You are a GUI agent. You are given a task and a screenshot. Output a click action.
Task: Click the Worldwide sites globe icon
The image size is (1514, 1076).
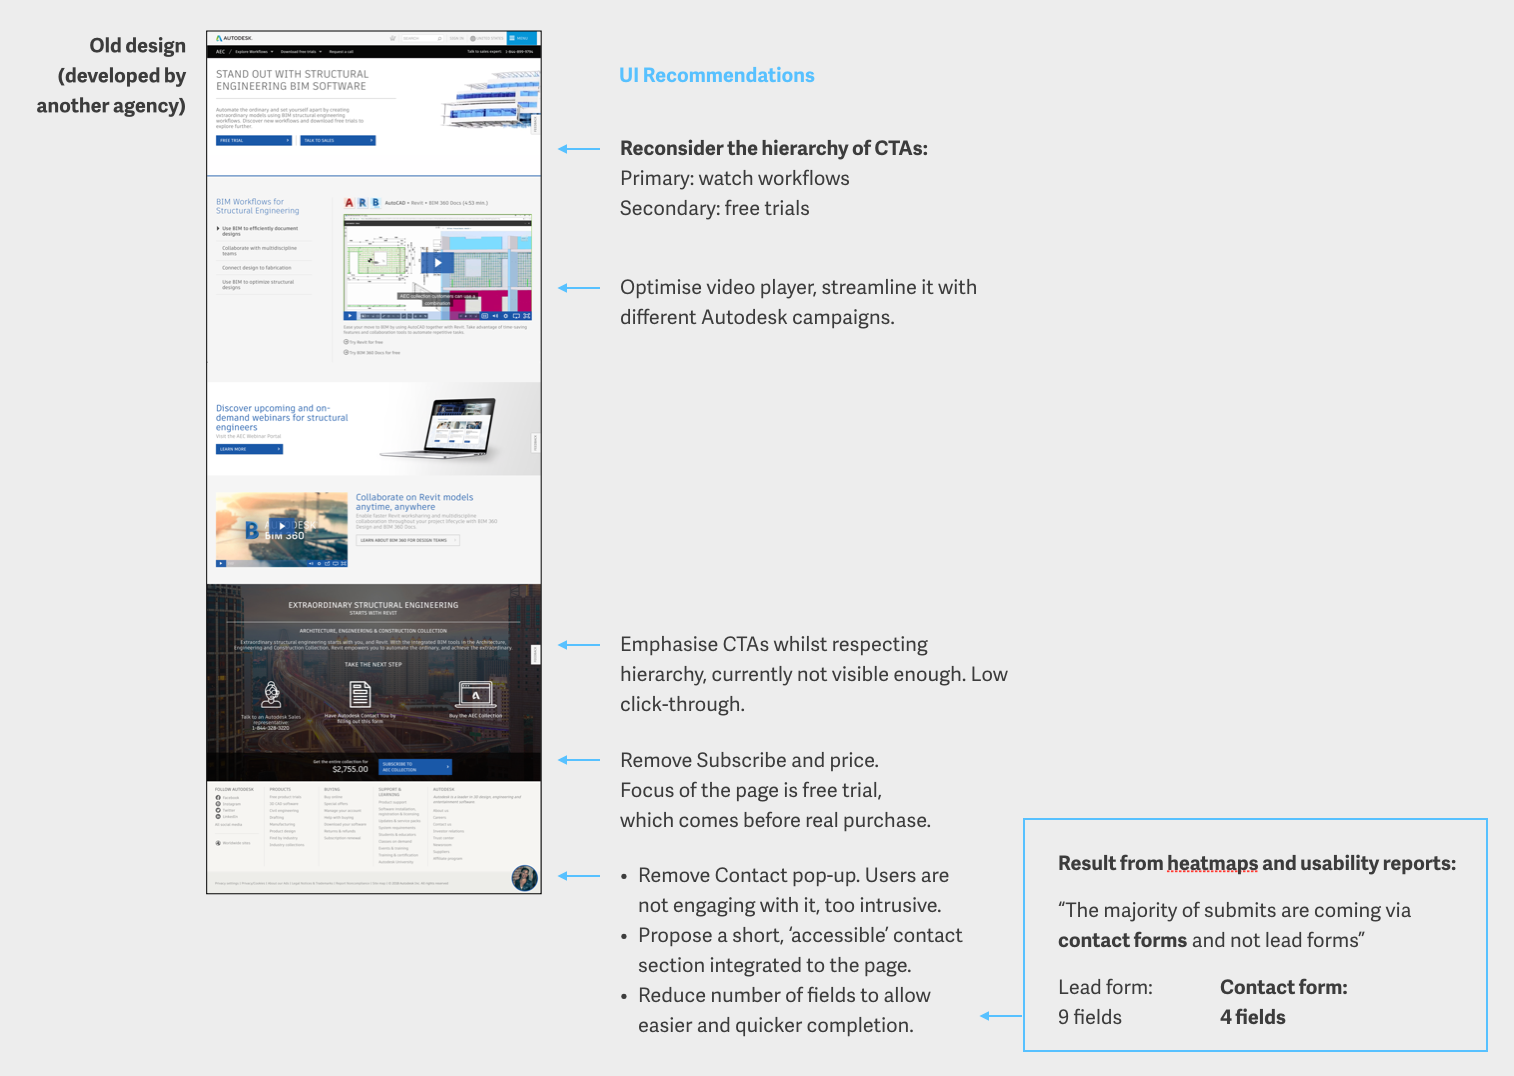point(218,843)
